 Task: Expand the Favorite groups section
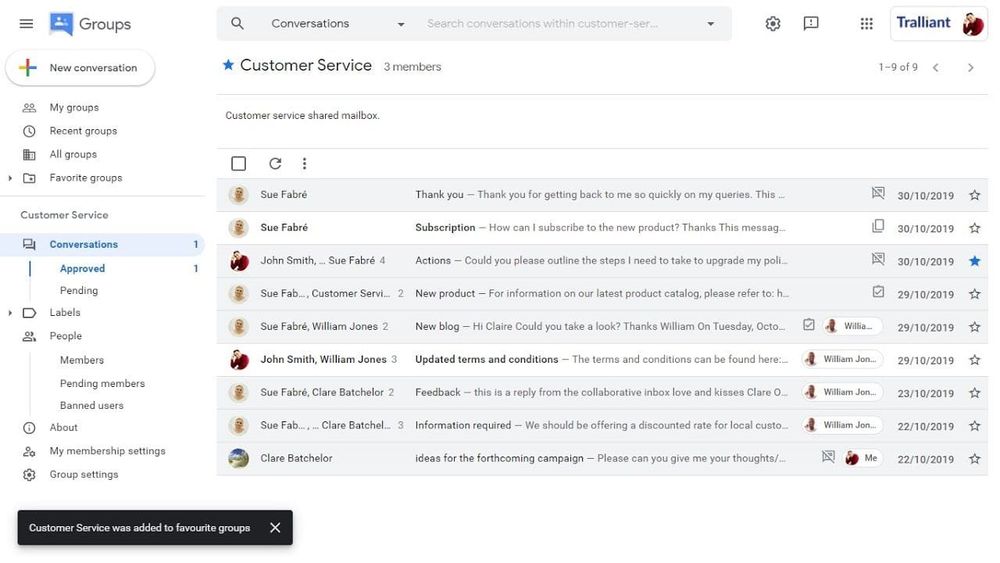(x=10, y=178)
